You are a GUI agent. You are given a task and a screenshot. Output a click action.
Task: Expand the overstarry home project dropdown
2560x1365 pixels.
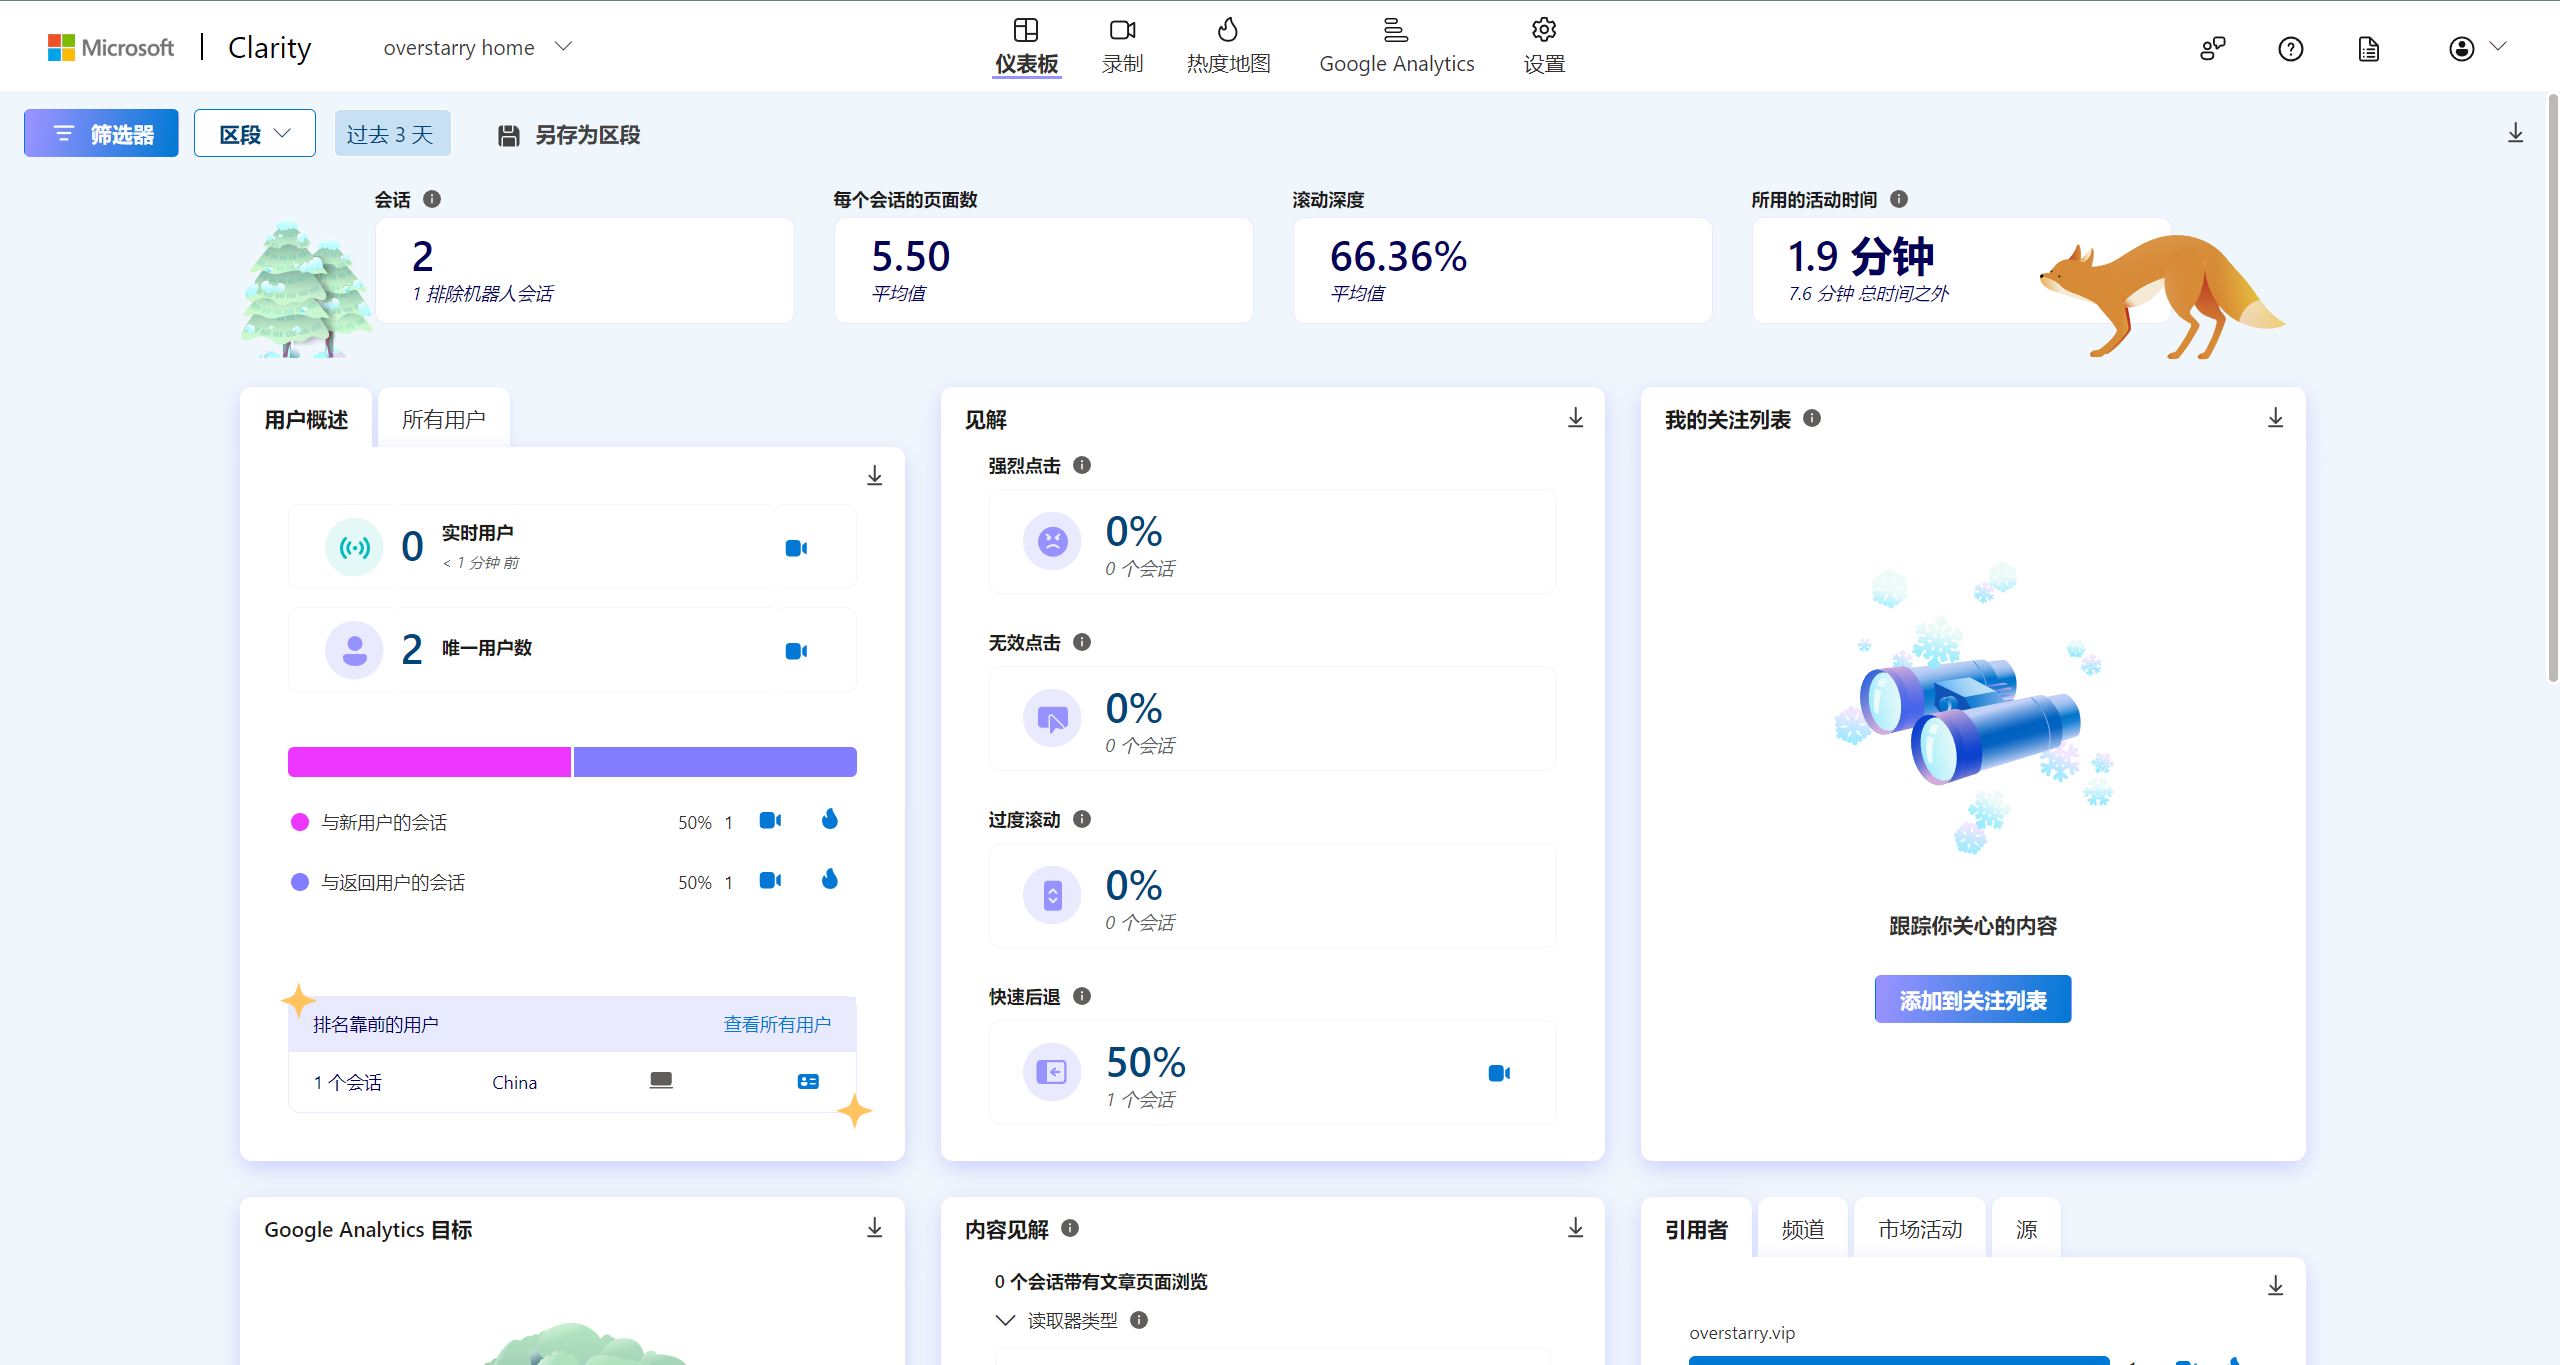(x=477, y=47)
